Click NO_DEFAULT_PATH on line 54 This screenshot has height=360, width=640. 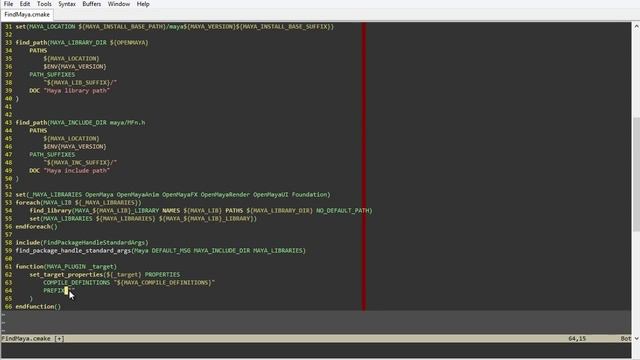coord(344,211)
